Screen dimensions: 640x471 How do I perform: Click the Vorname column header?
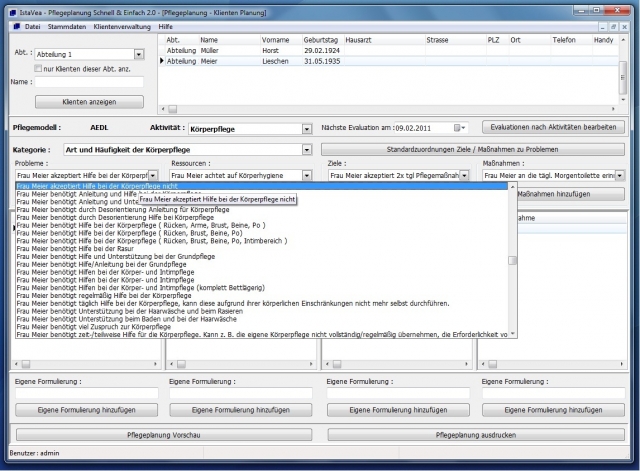click(x=281, y=40)
